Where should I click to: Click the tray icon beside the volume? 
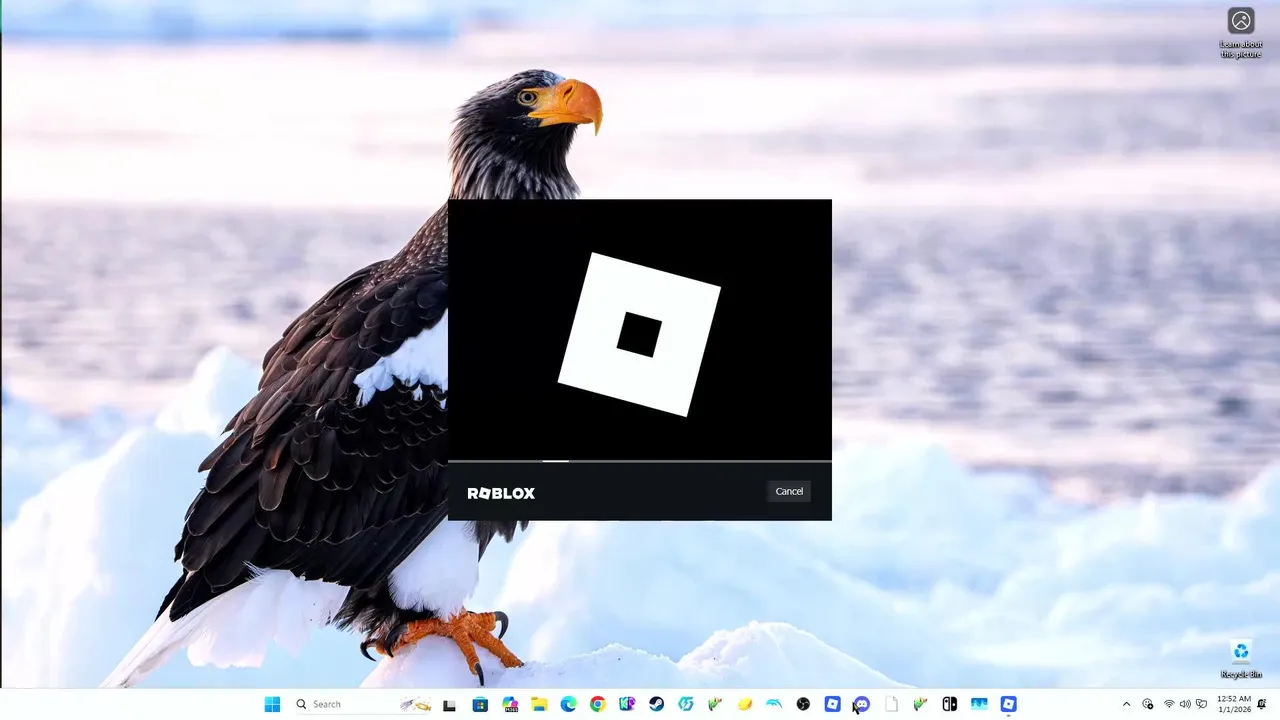(x=1202, y=704)
